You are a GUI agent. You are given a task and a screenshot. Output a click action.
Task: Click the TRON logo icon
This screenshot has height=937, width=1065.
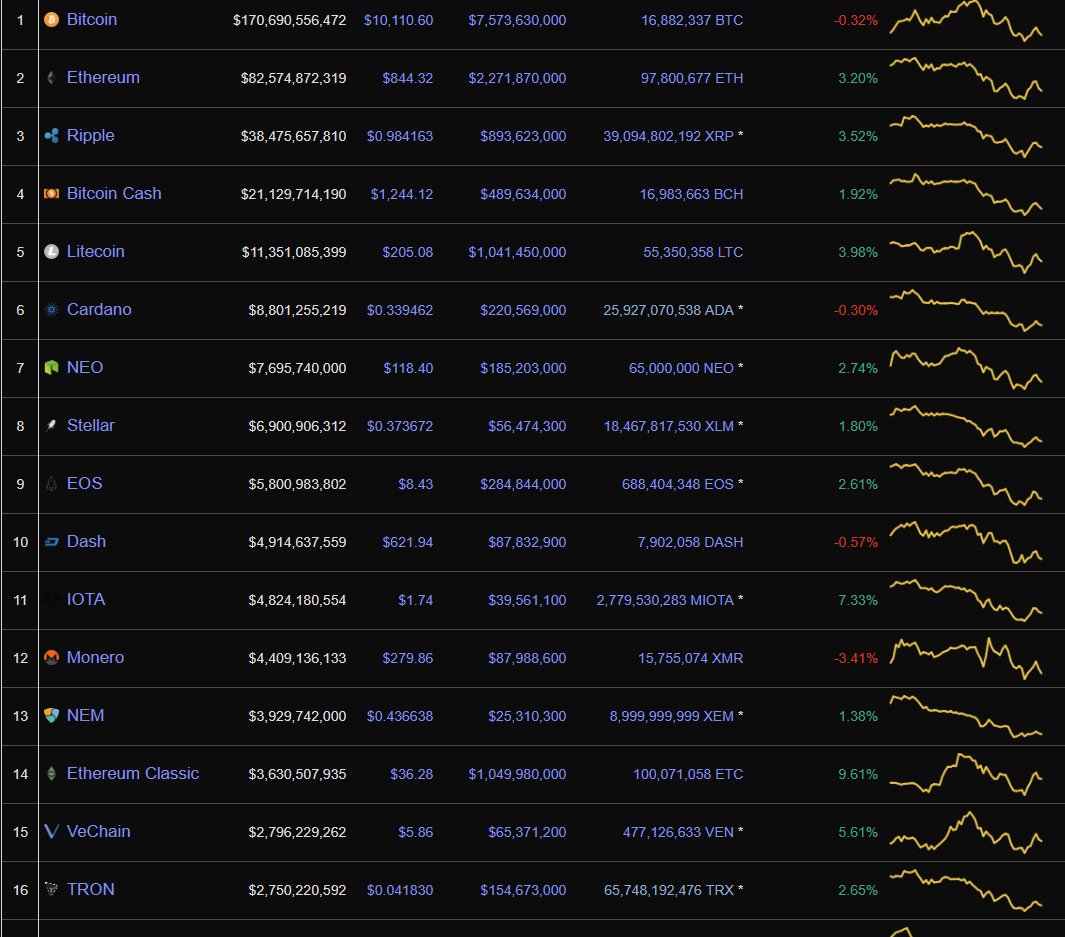coord(52,889)
